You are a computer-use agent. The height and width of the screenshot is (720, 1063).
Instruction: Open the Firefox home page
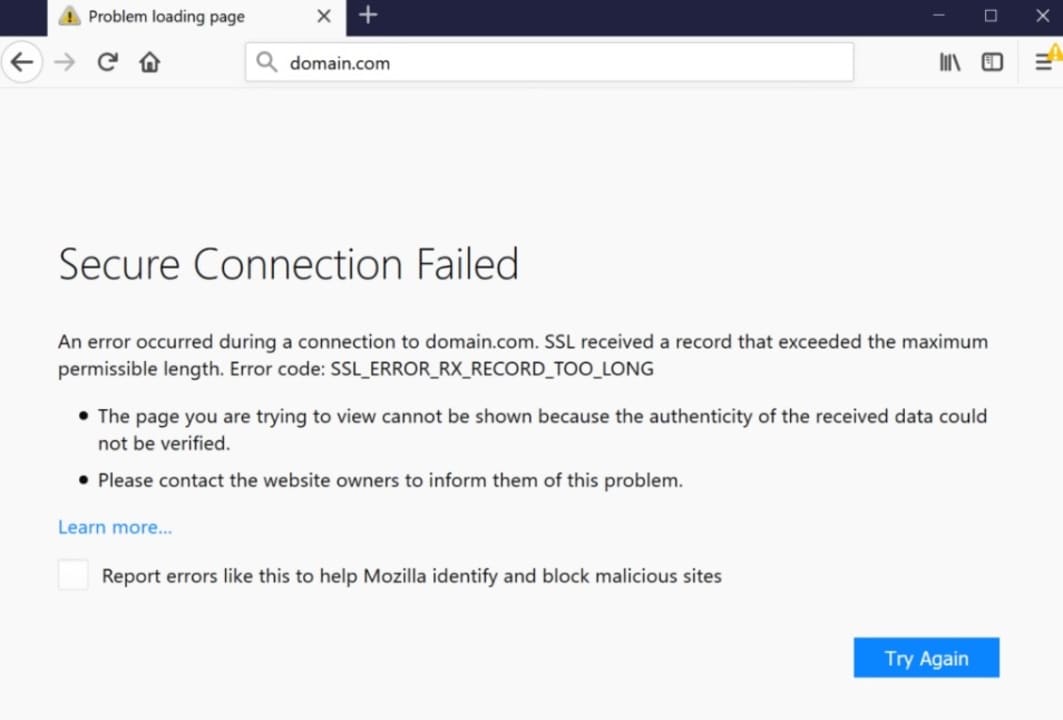148,61
